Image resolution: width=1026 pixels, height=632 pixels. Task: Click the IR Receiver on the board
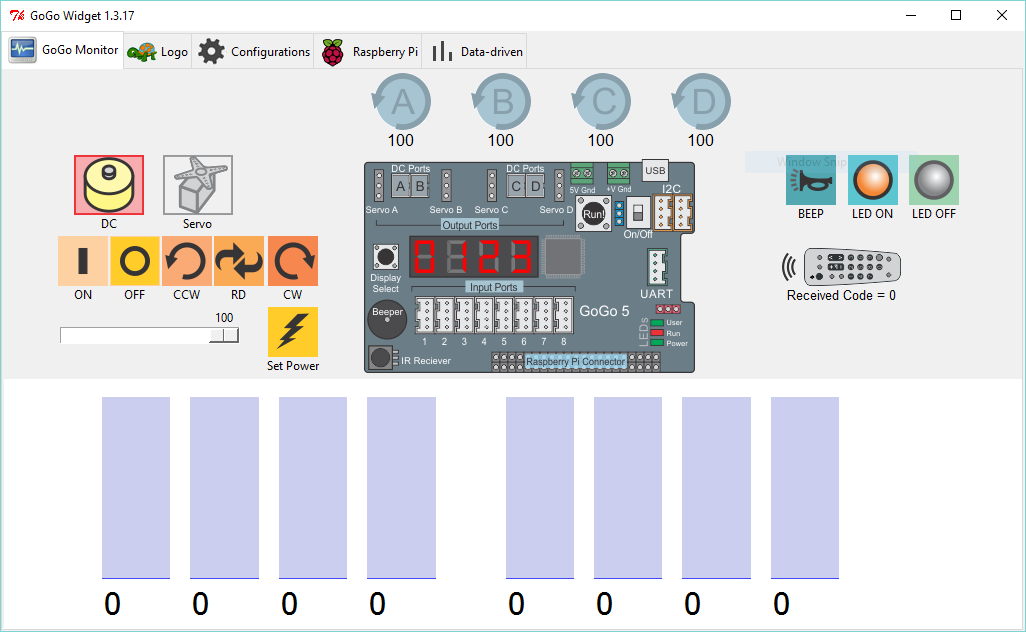point(381,358)
